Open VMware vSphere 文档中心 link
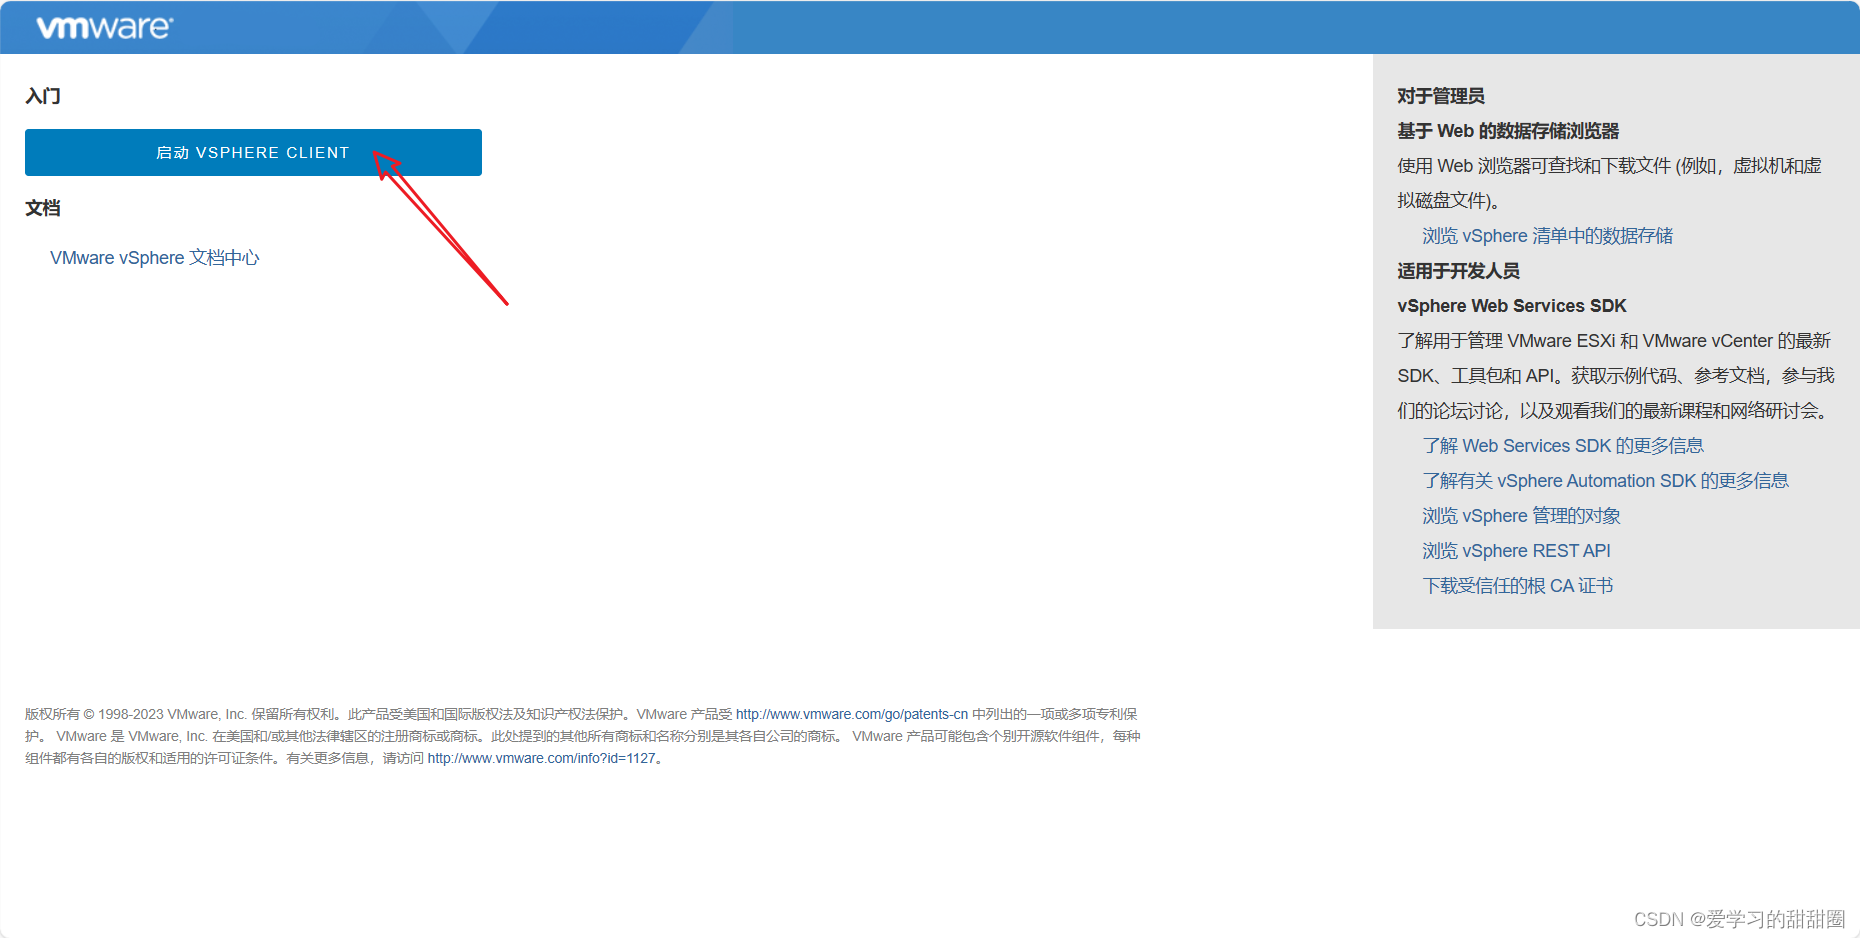 coord(155,258)
